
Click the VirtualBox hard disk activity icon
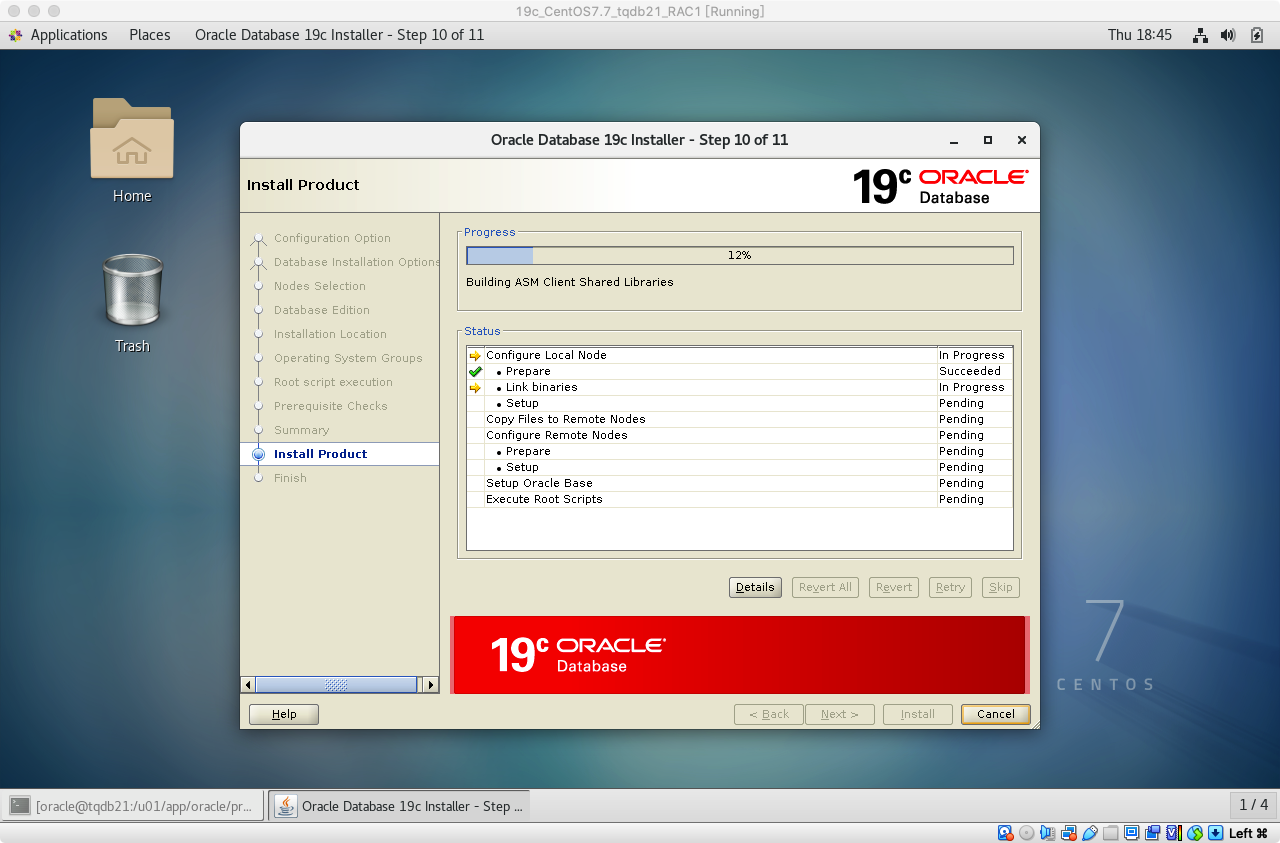[1006, 833]
